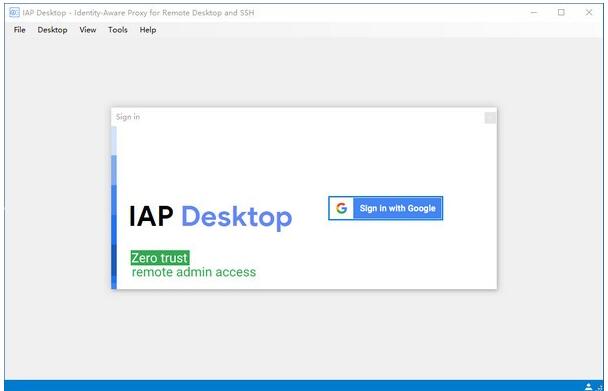
Task: Click the Sign in dialog title
Action: tap(128, 117)
